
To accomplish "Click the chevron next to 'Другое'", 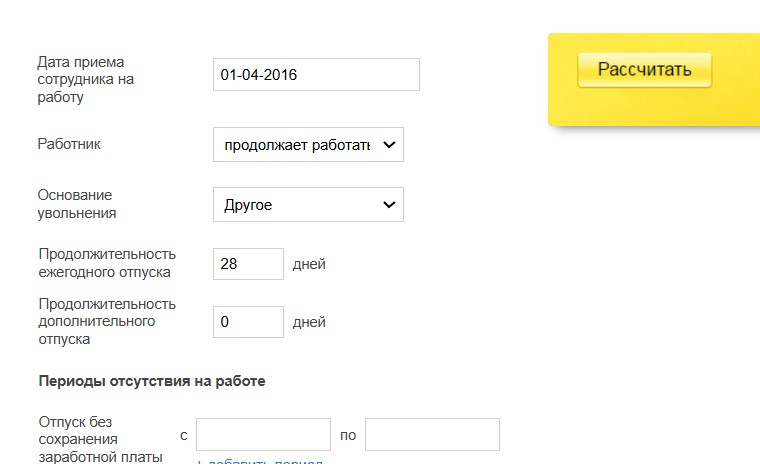I will (390, 205).
